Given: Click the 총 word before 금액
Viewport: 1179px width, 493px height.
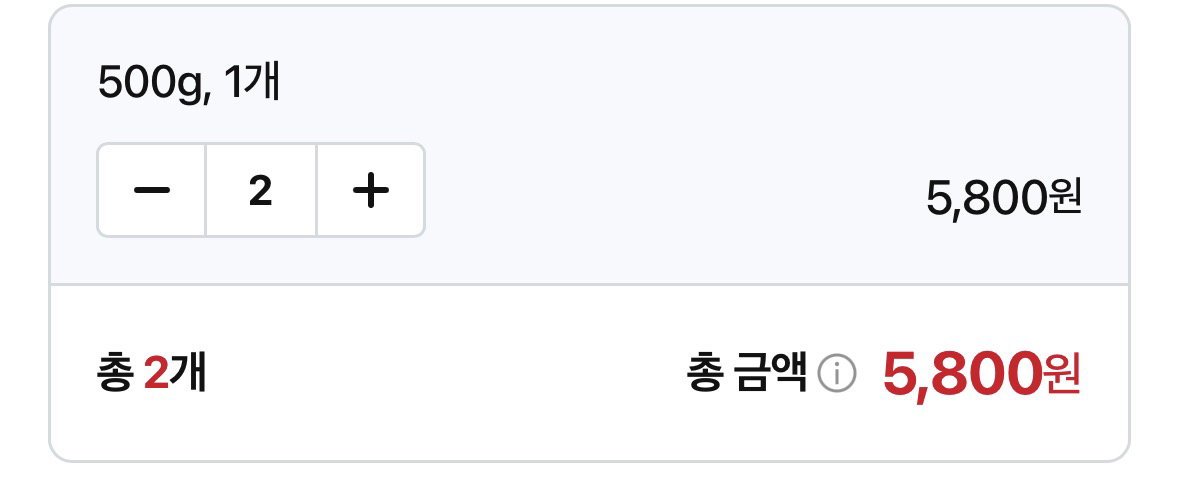Looking at the screenshot, I should [x=705, y=374].
